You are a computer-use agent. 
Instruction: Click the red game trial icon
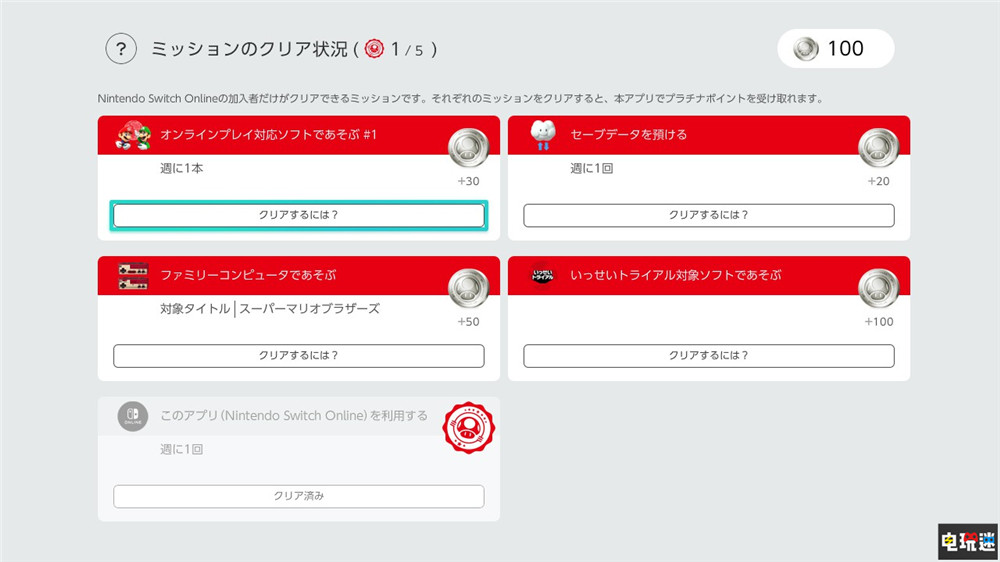tap(543, 275)
